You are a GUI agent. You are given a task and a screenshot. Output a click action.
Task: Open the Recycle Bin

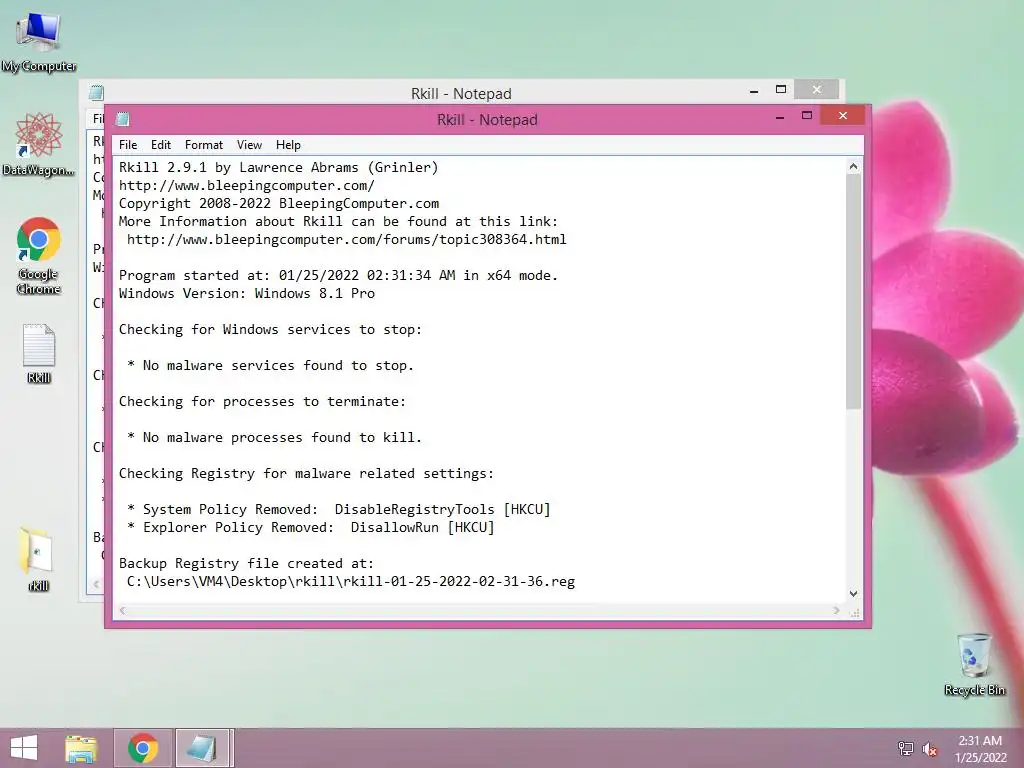[974, 664]
